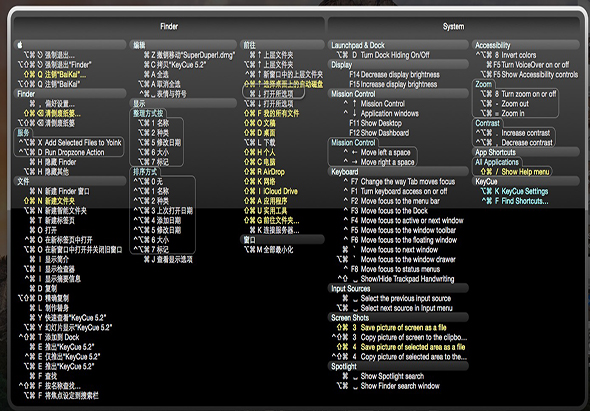This screenshot has height=411, width=590.
Task: Click the yellow 应用程序 entry
Action: click(266, 201)
